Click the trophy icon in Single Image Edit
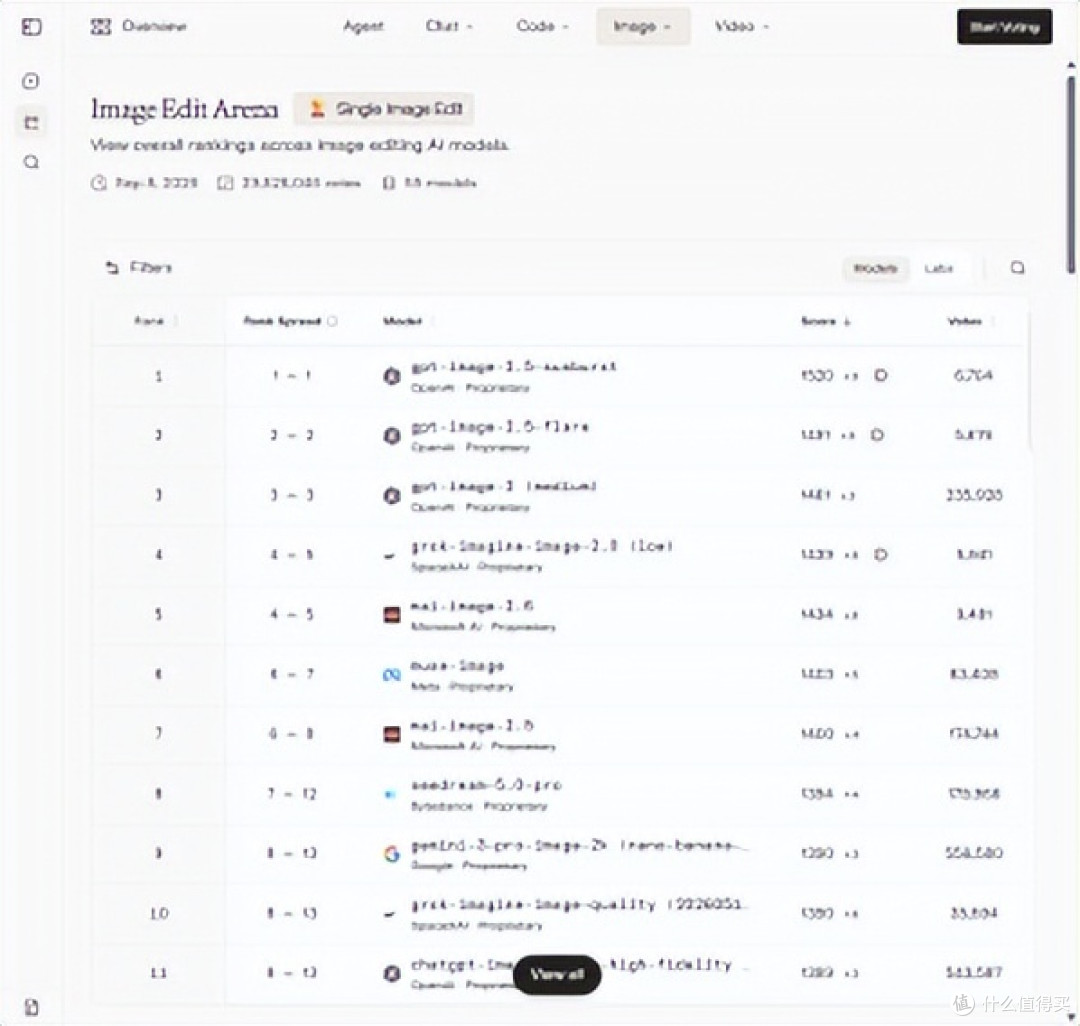Screen dimensions: 1080x1026 317,109
